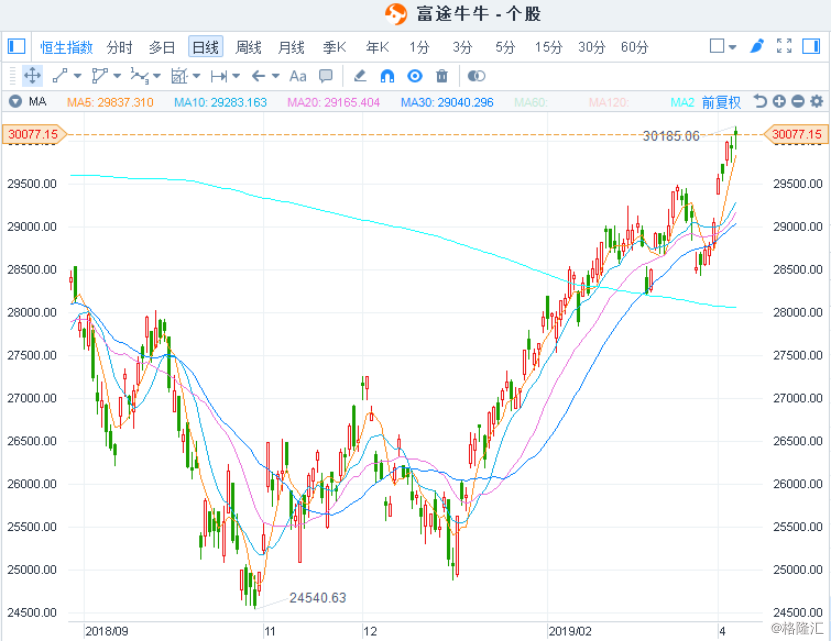
Task: Open the chart layout square dropdown
Action: tap(723, 46)
